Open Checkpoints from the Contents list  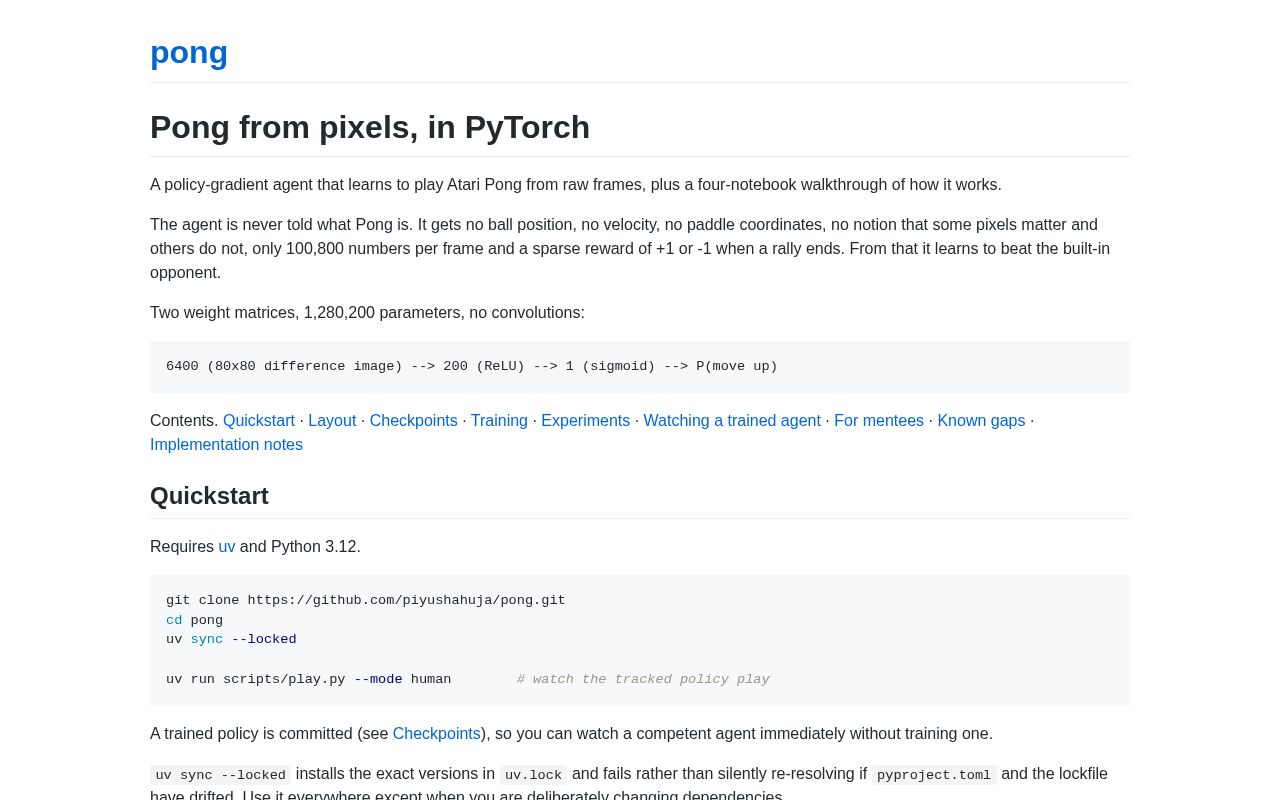413,421
